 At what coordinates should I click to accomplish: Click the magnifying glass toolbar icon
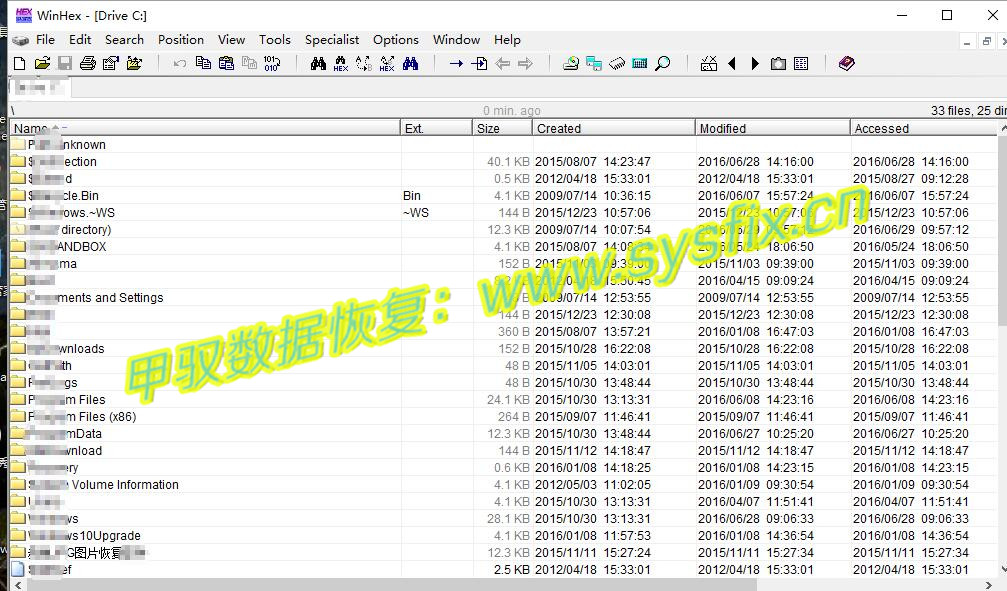(x=663, y=63)
